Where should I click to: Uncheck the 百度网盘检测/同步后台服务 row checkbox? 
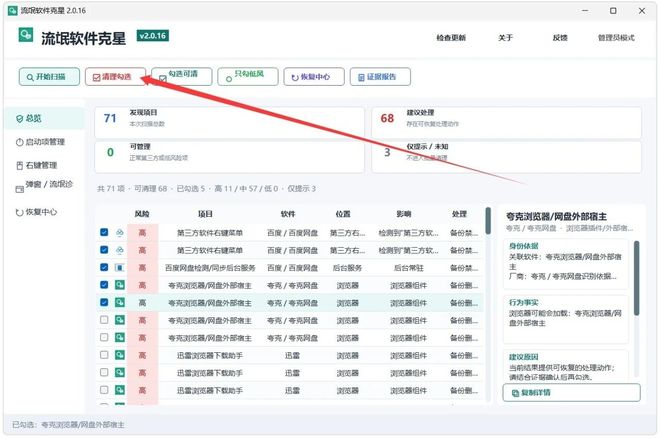click(104, 267)
